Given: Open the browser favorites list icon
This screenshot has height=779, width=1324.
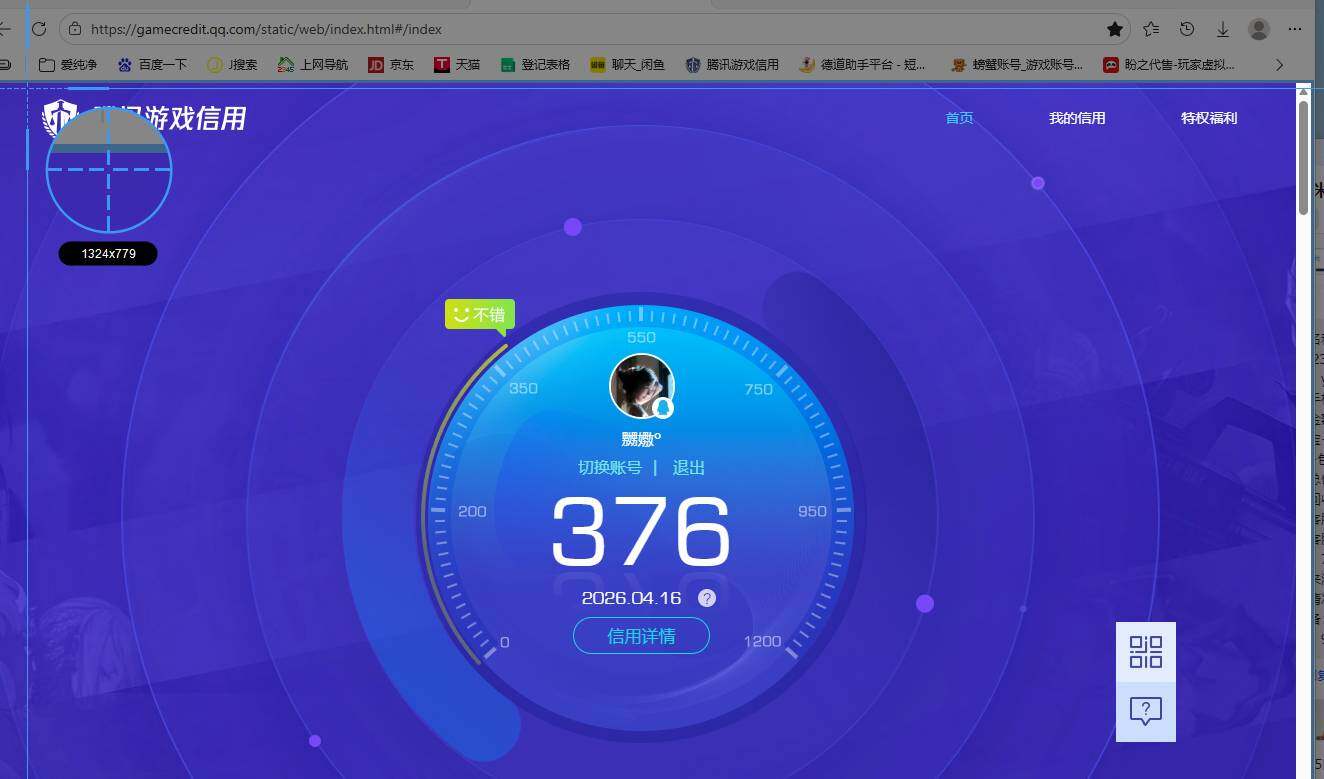Looking at the screenshot, I should (x=1151, y=29).
